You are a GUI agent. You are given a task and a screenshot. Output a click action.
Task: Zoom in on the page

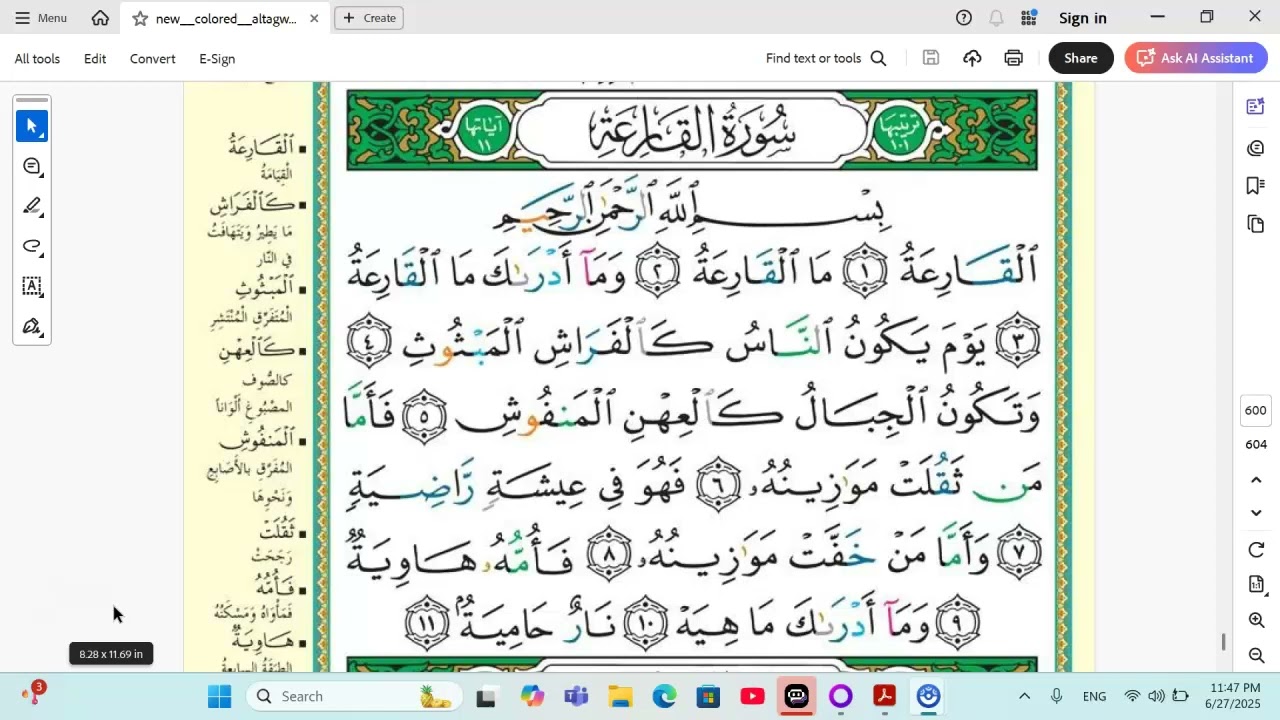coord(1257,620)
